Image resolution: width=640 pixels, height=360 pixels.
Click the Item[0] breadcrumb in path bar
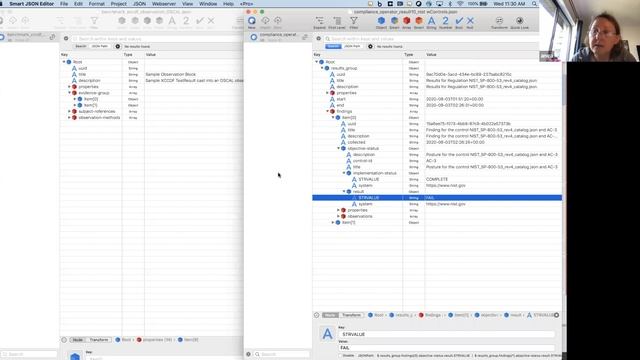click(458, 315)
